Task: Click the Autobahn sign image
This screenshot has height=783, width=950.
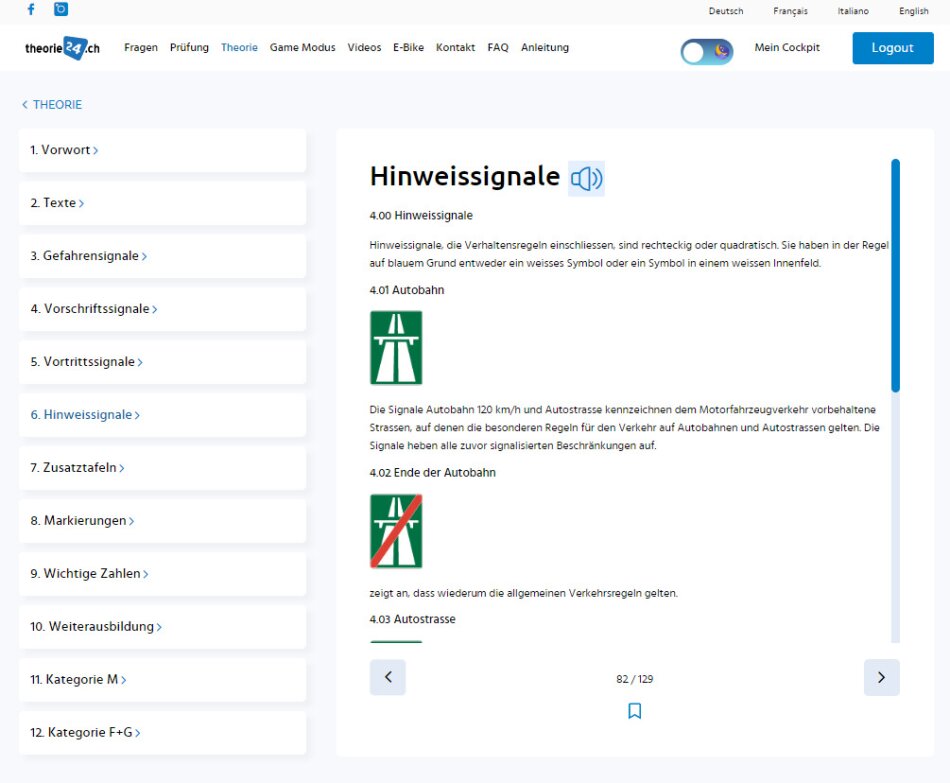Action: [x=396, y=348]
